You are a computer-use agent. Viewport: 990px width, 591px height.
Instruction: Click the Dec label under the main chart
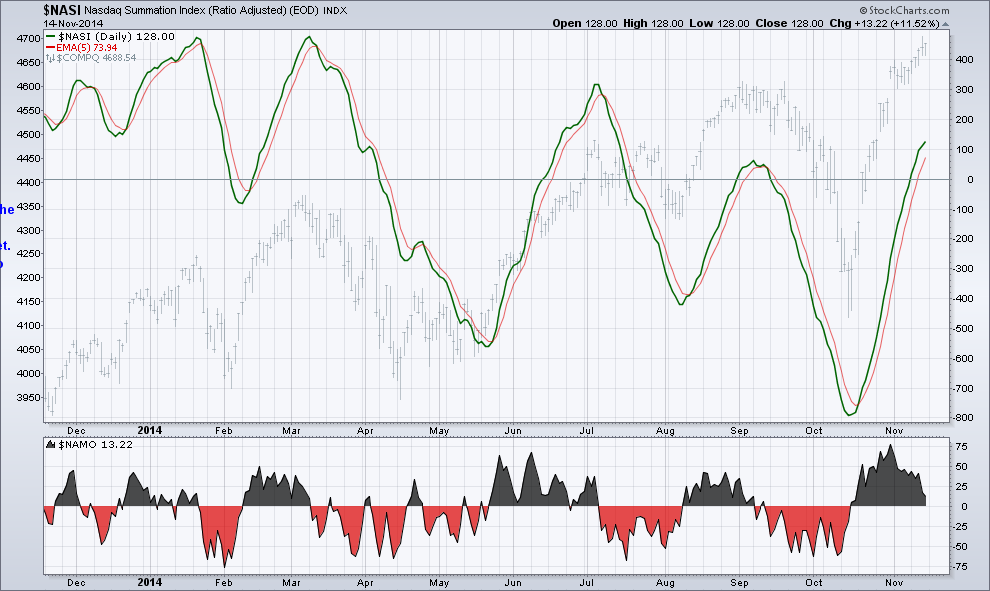(x=76, y=431)
